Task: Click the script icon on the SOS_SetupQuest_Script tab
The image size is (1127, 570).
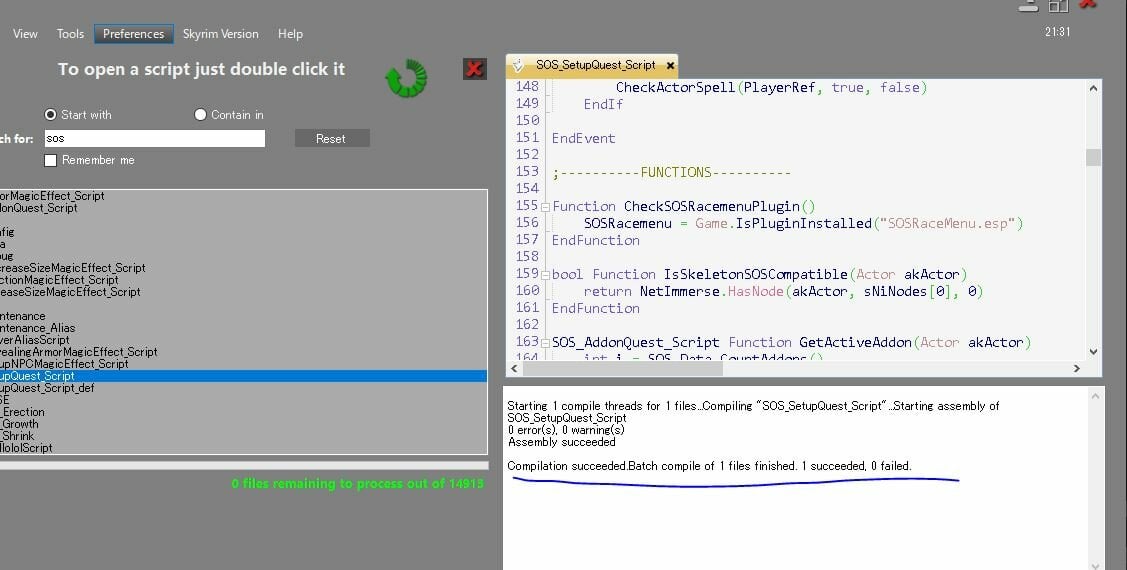Action: 518,65
